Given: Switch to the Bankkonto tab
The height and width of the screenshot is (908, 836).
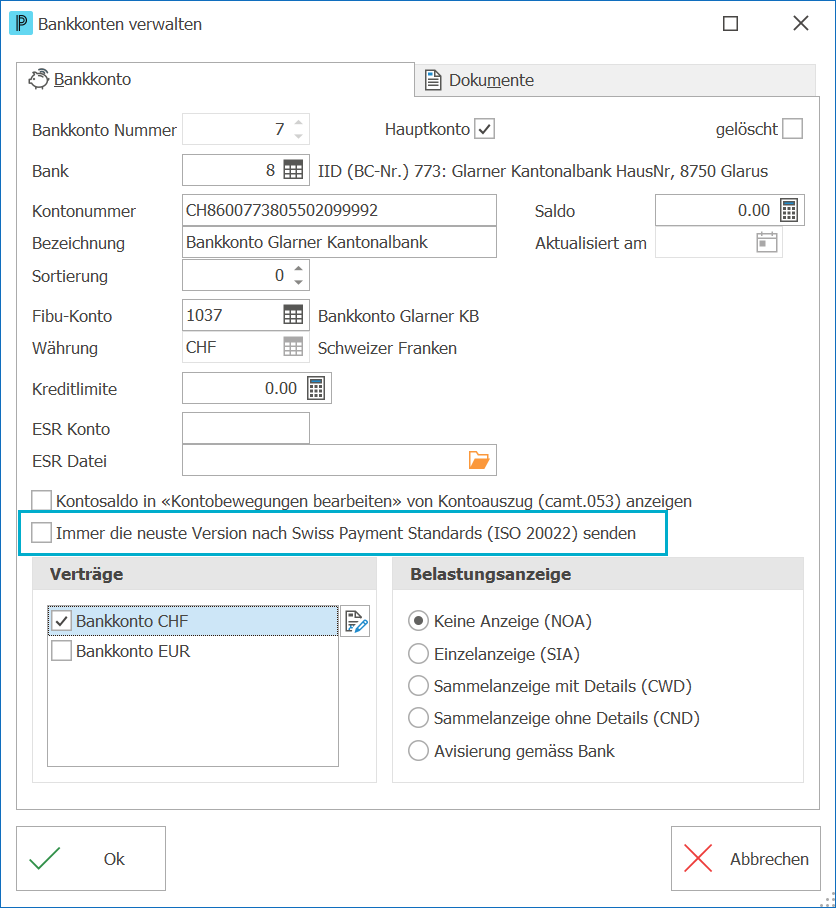Looking at the screenshot, I should tap(215, 79).
